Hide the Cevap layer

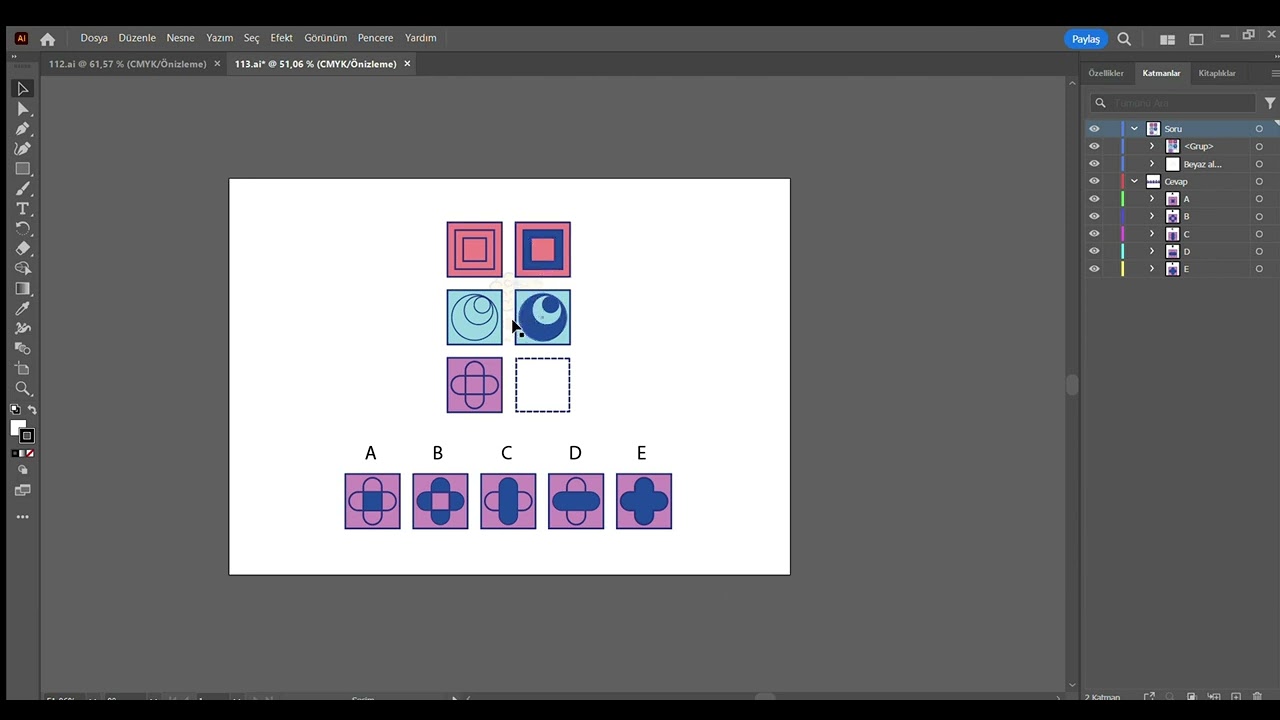coord(1094,182)
